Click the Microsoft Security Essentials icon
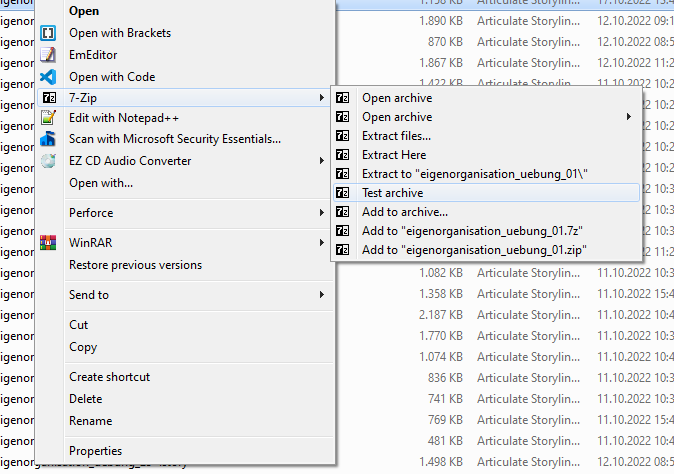674x474 pixels. point(47,139)
